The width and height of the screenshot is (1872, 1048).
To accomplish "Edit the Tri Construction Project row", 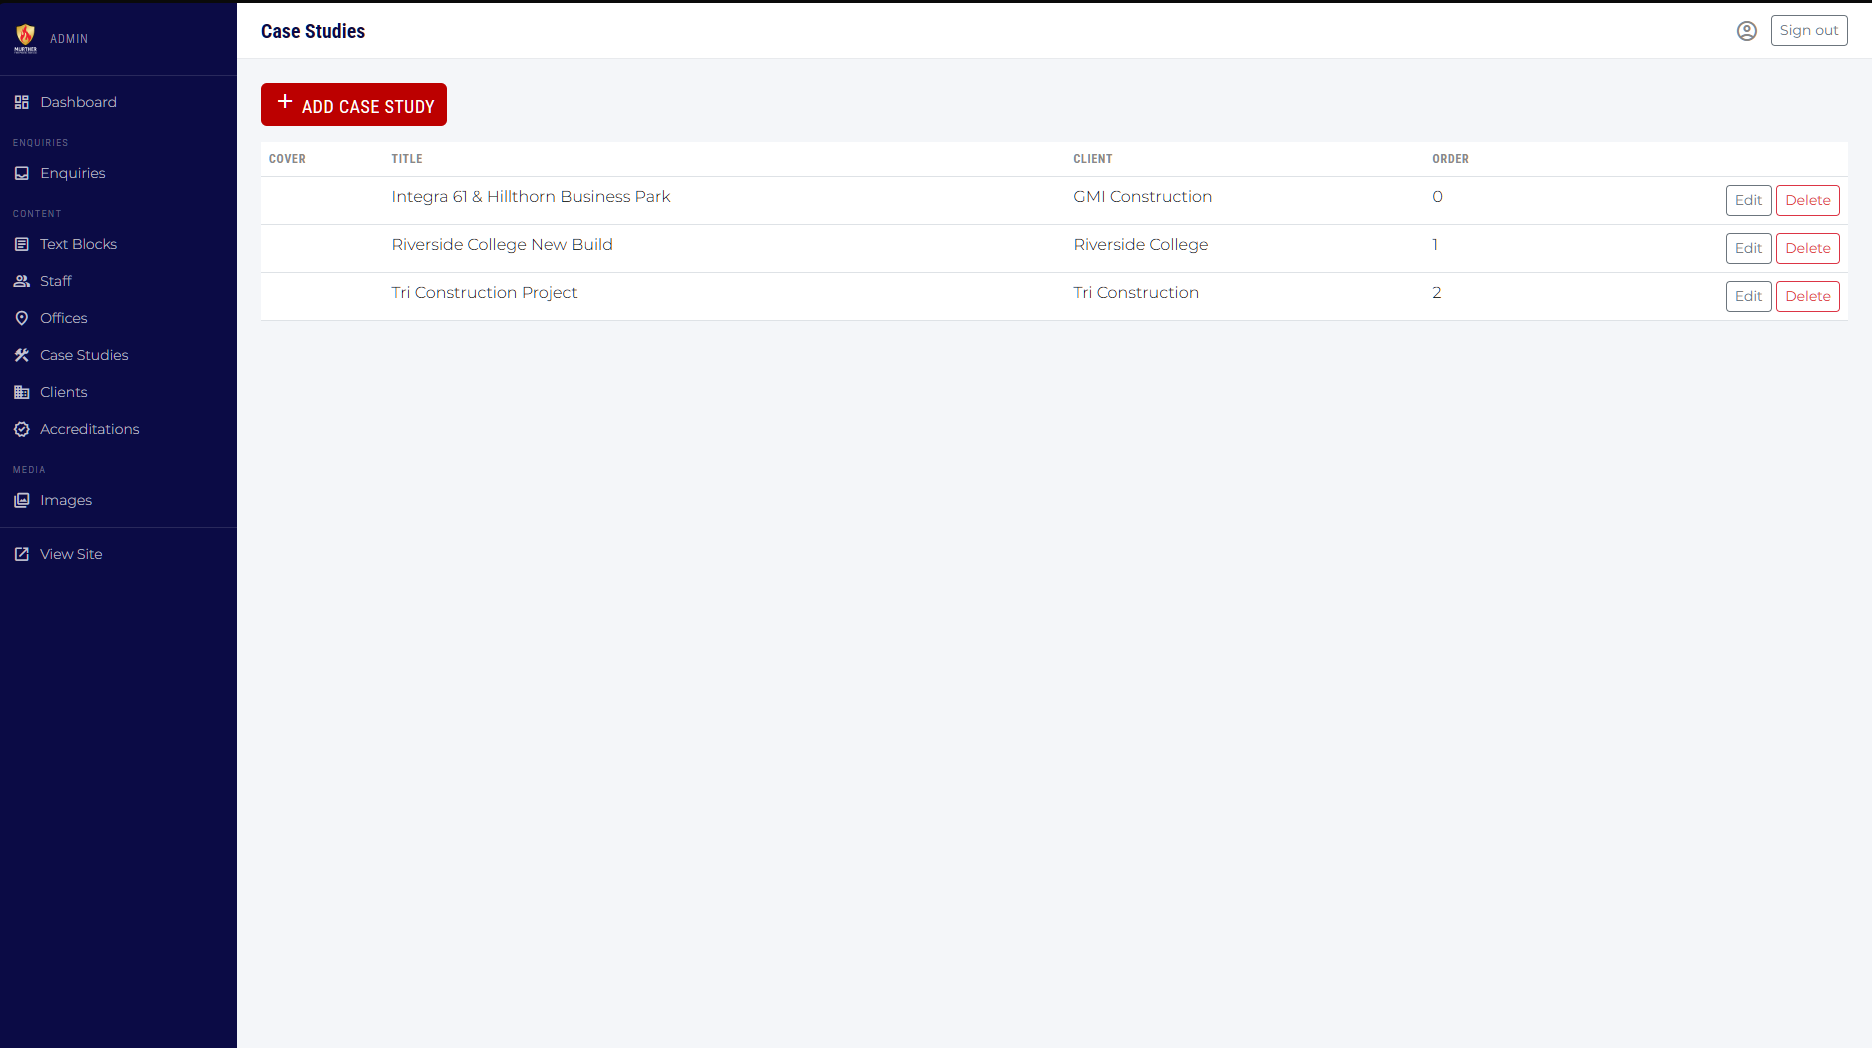I will (1747, 296).
